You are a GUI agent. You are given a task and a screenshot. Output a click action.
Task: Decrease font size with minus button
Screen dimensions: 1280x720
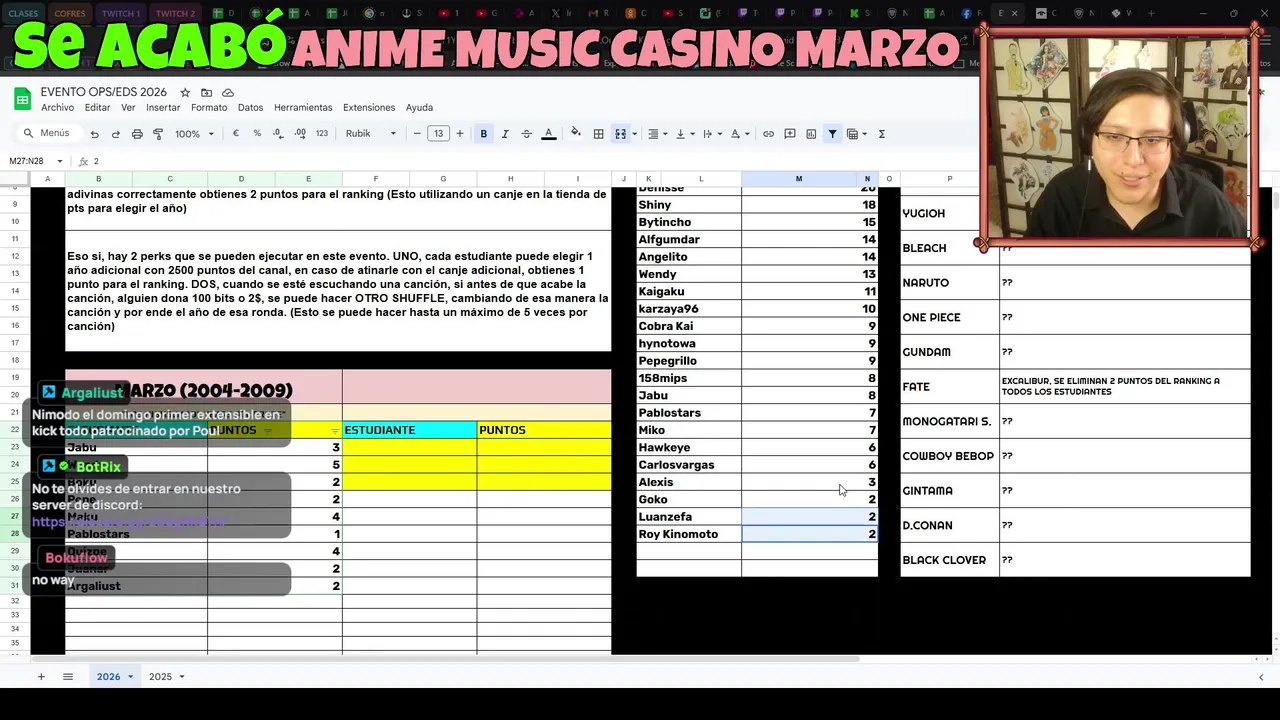(417, 134)
